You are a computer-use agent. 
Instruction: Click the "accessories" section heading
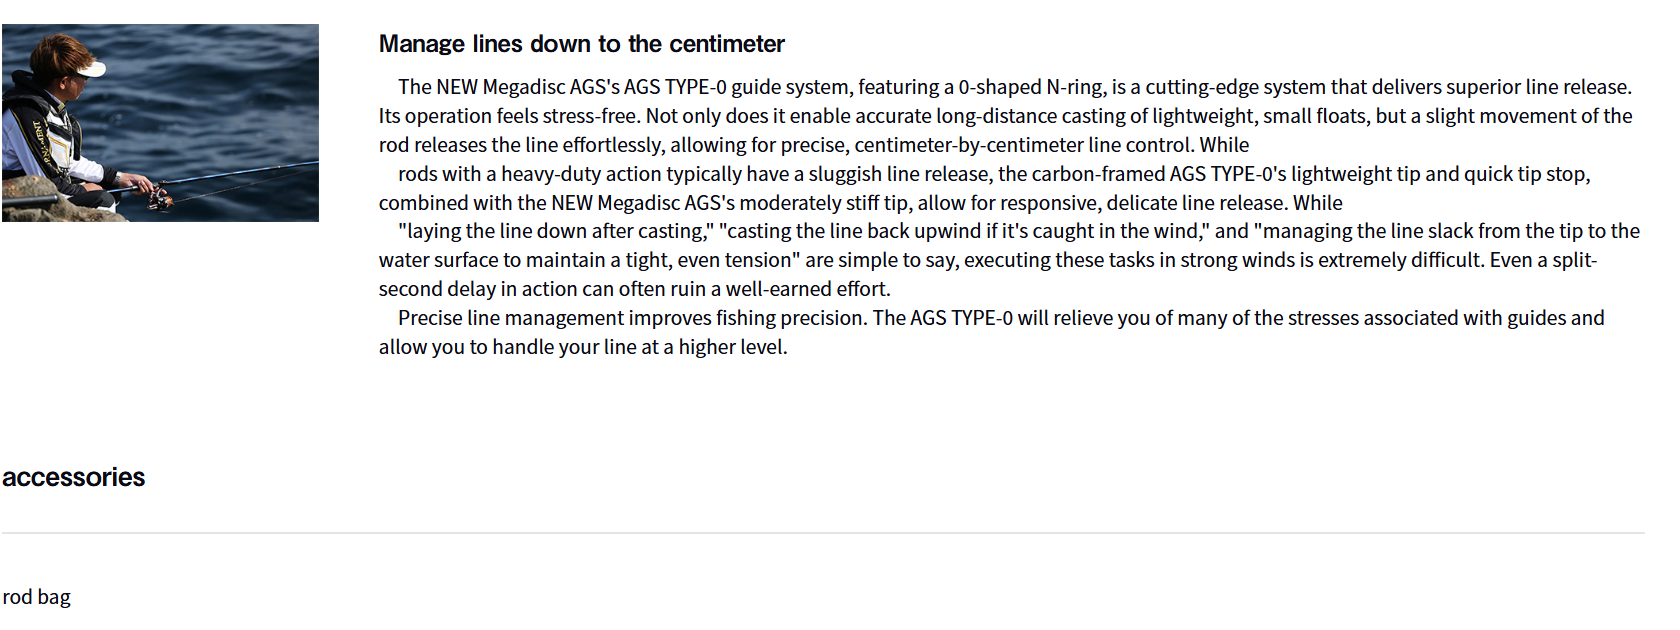click(74, 477)
